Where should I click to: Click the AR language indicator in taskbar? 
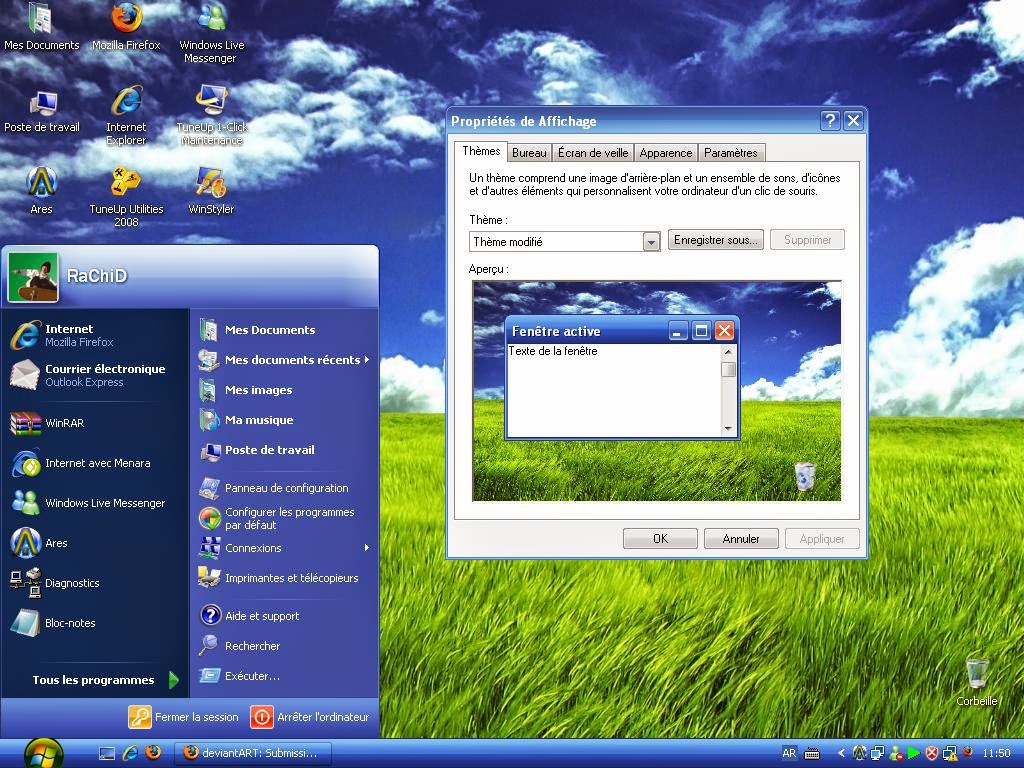click(789, 753)
